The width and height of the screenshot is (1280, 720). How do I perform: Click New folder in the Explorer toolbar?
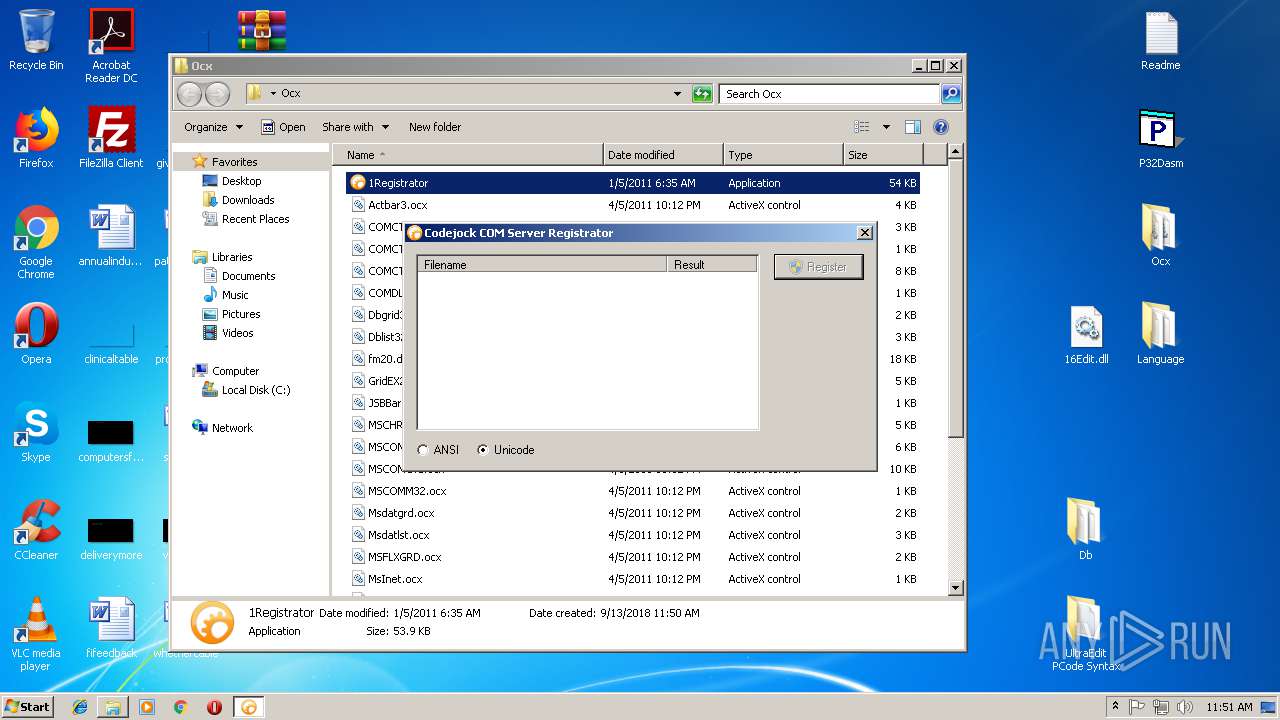[435, 127]
